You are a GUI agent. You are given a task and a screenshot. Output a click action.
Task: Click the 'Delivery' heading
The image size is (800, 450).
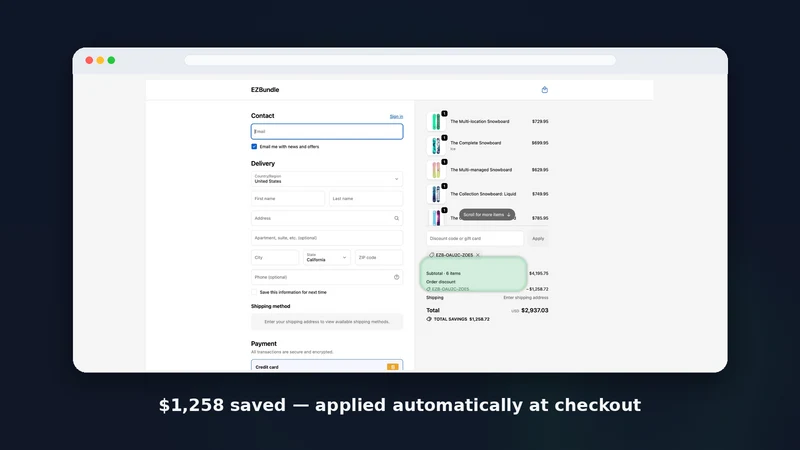[x=263, y=164]
